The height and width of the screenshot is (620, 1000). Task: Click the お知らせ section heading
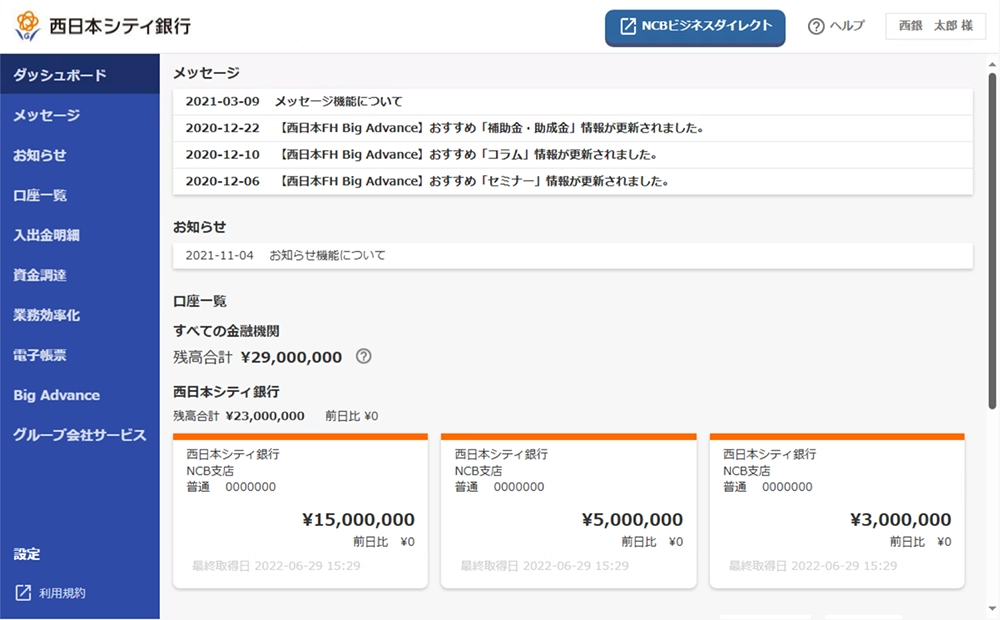pos(200,226)
